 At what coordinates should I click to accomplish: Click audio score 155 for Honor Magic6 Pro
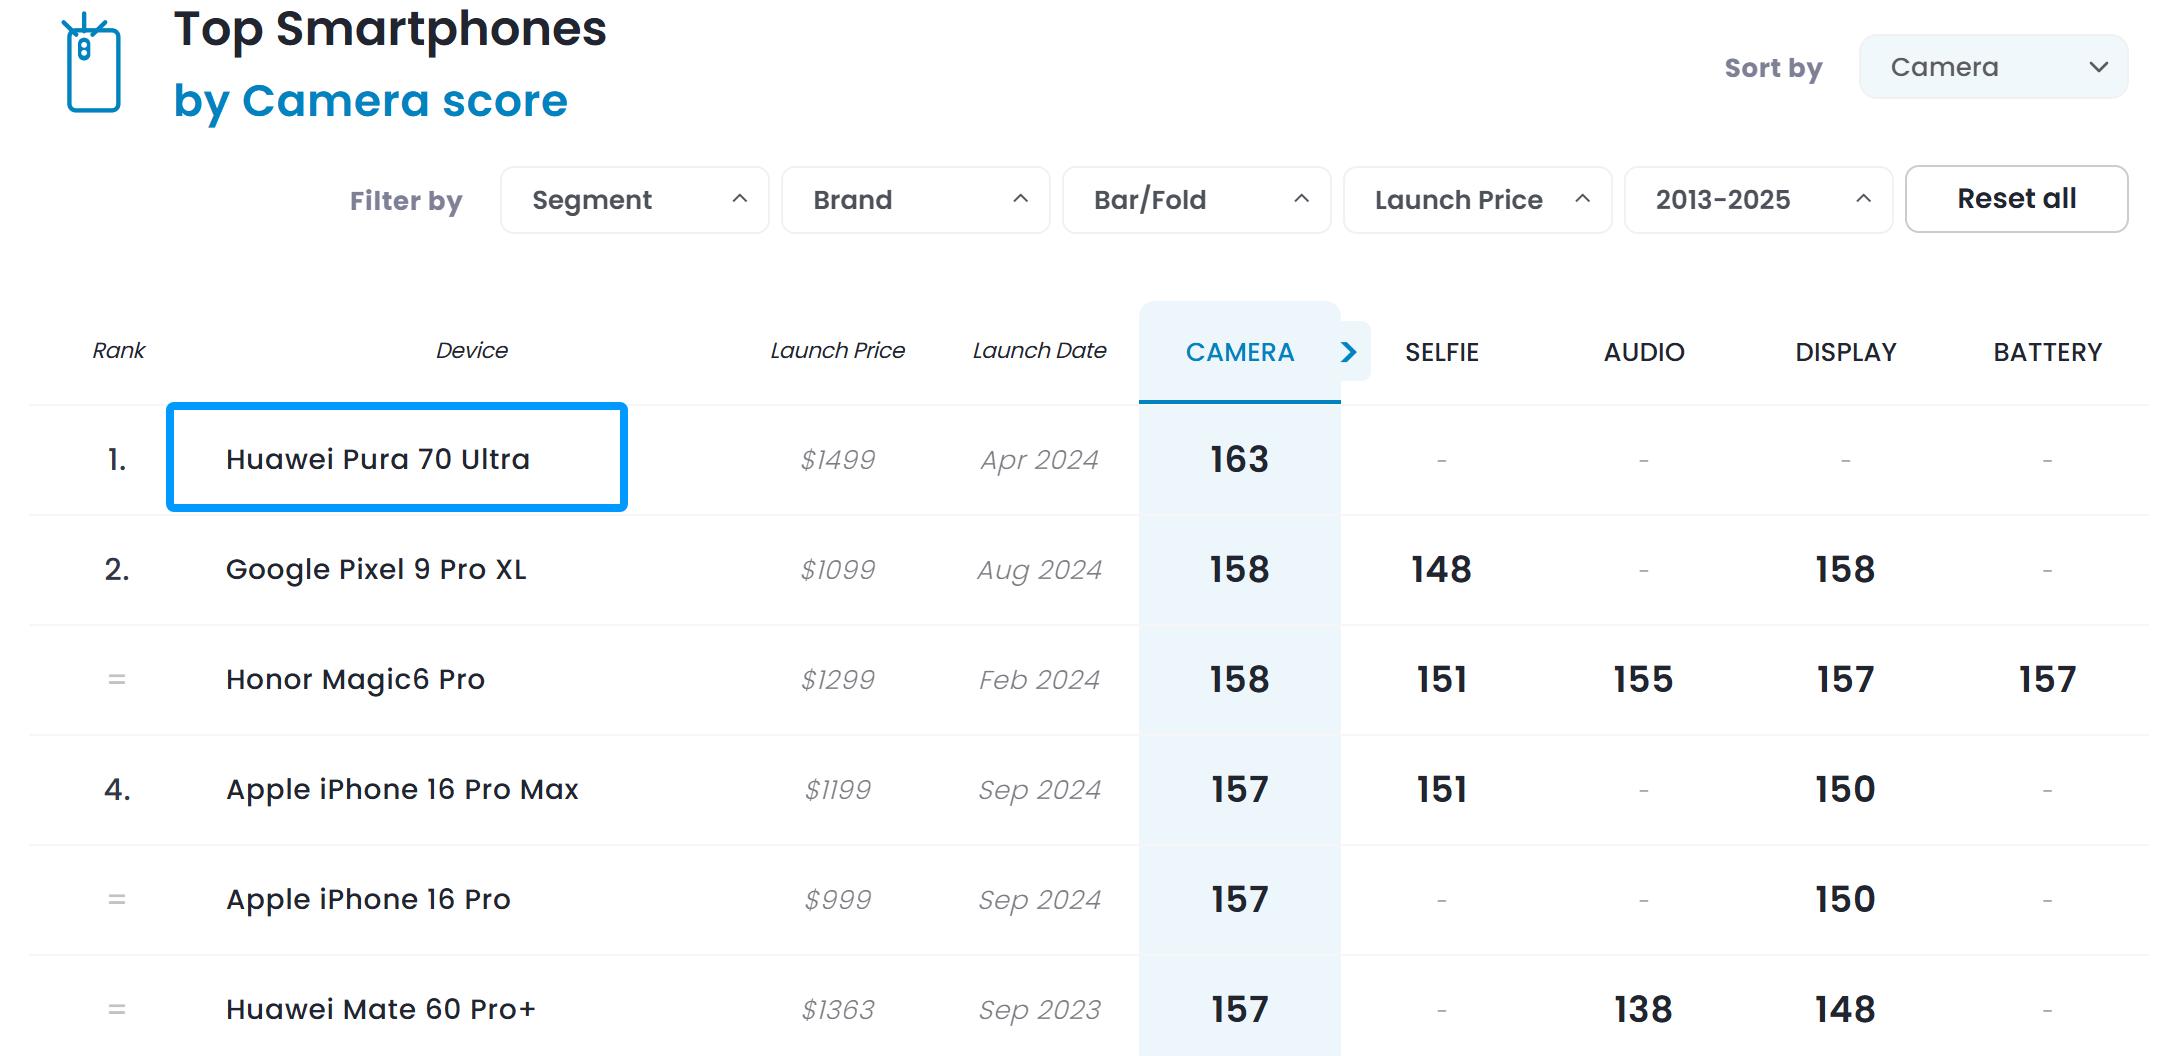tap(1644, 679)
